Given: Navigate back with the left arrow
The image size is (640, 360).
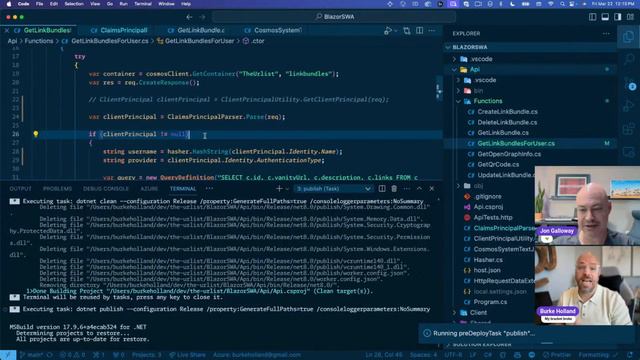Looking at the screenshot, I should pyautogui.click(x=189, y=17).
